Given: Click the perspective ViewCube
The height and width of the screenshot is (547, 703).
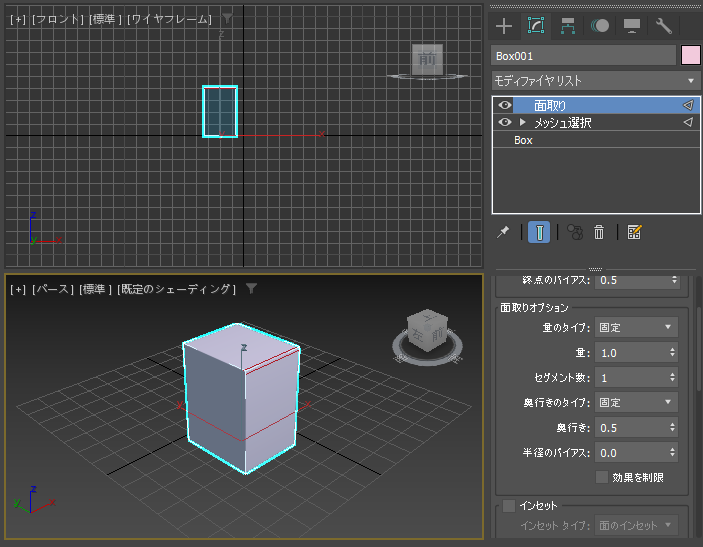Looking at the screenshot, I should (x=427, y=330).
